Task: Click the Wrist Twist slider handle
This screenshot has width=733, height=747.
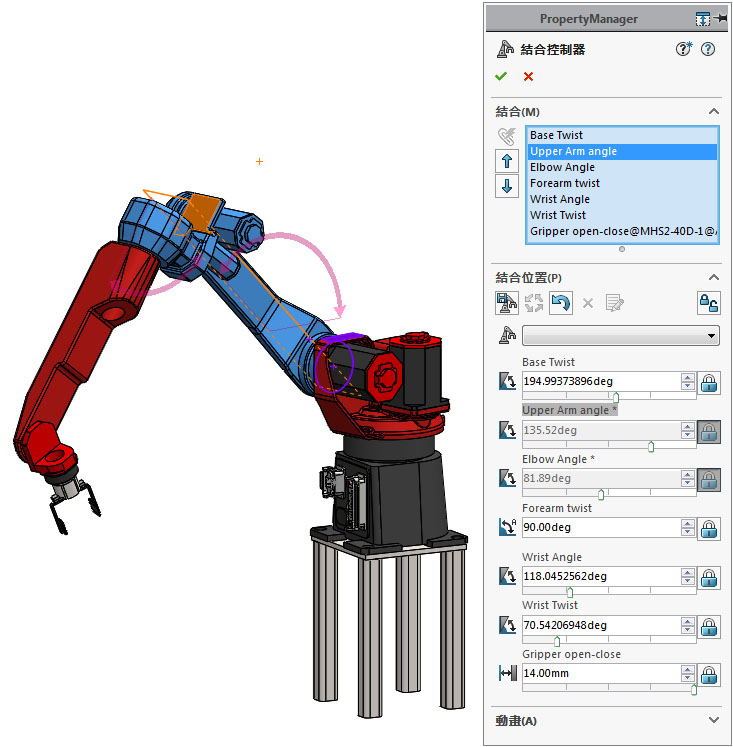Action: (x=557, y=641)
